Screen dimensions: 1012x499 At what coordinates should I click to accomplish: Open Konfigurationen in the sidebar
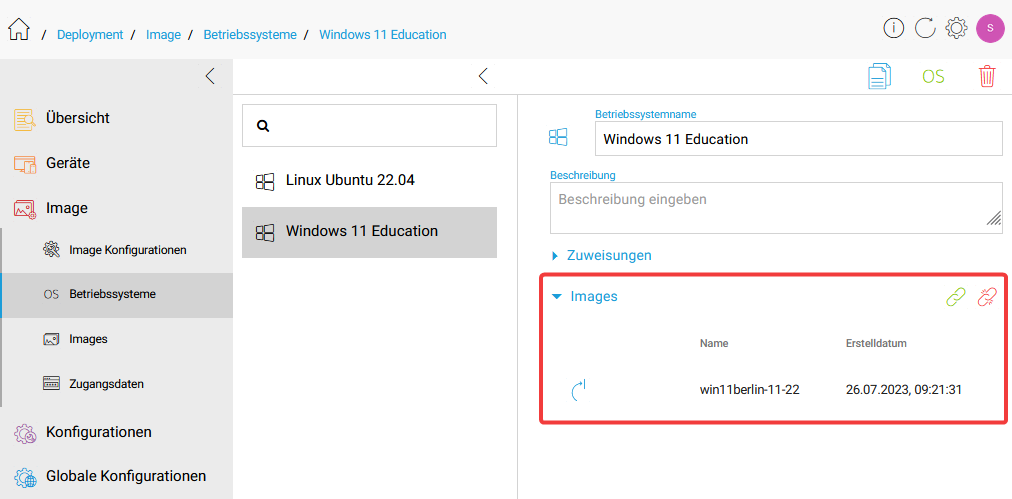(99, 431)
